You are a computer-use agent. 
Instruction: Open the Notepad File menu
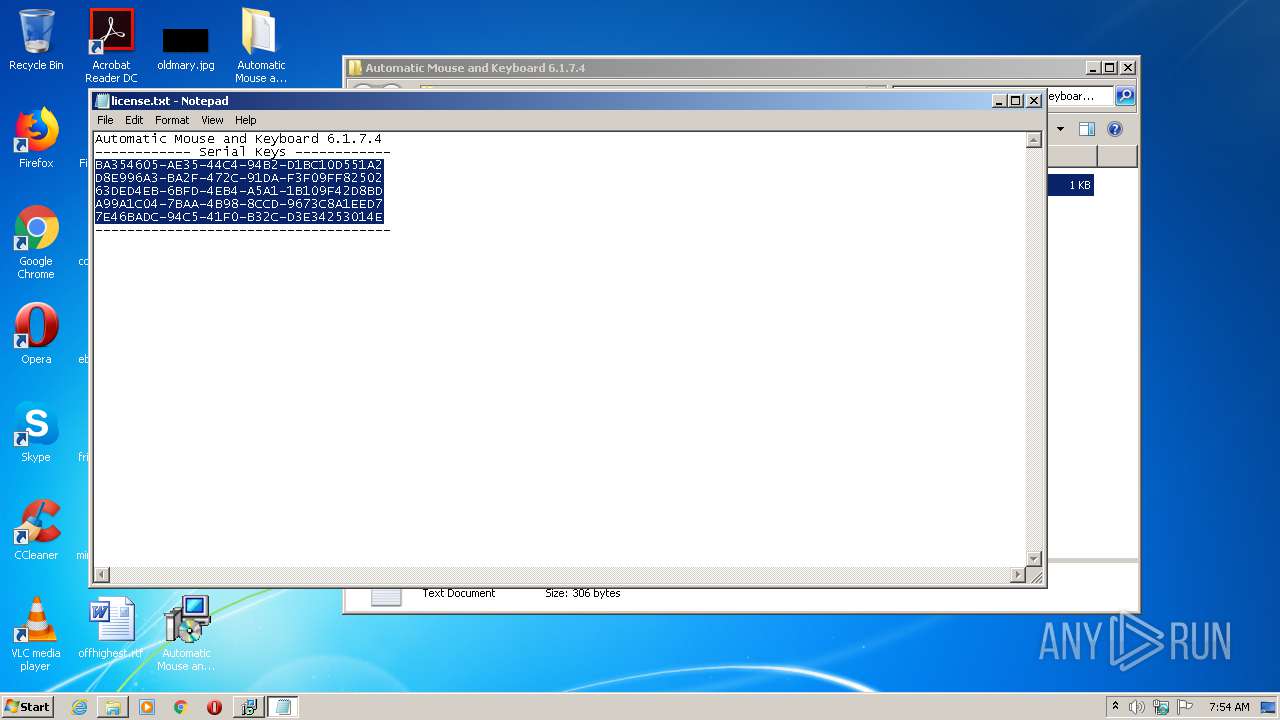pyautogui.click(x=105, y=120)
